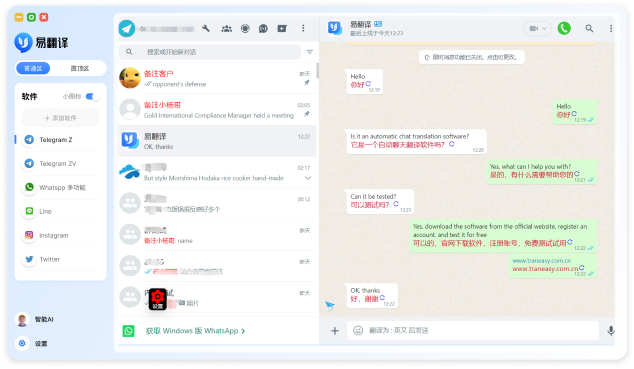The image size is (634, 369).
Task: Click the chat search input field
Action: coord(210,52)
